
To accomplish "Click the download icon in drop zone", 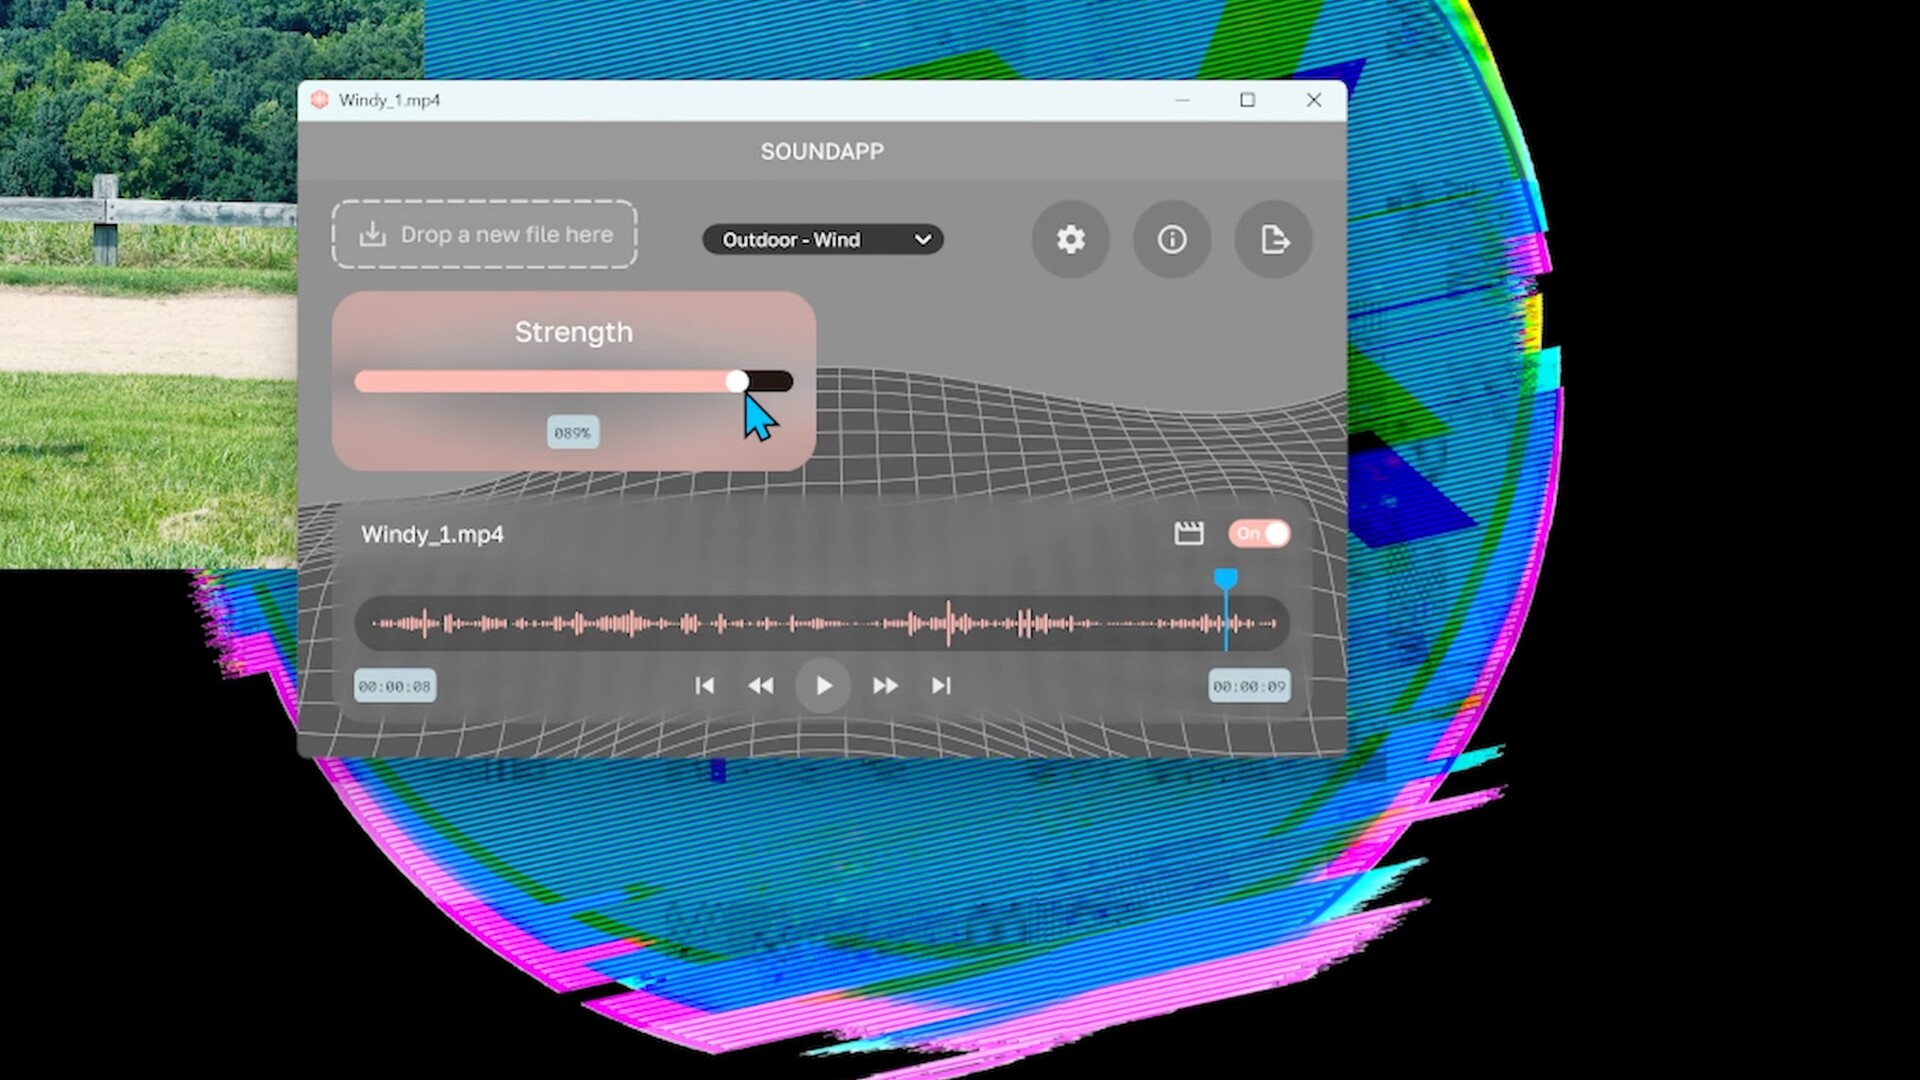I will coord(373,234).
